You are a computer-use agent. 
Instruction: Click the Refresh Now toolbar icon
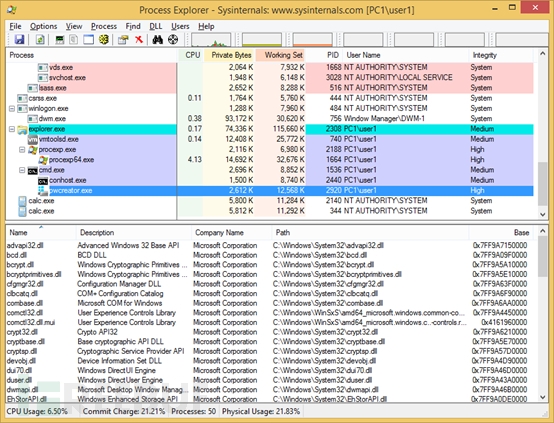coord(40,40)
